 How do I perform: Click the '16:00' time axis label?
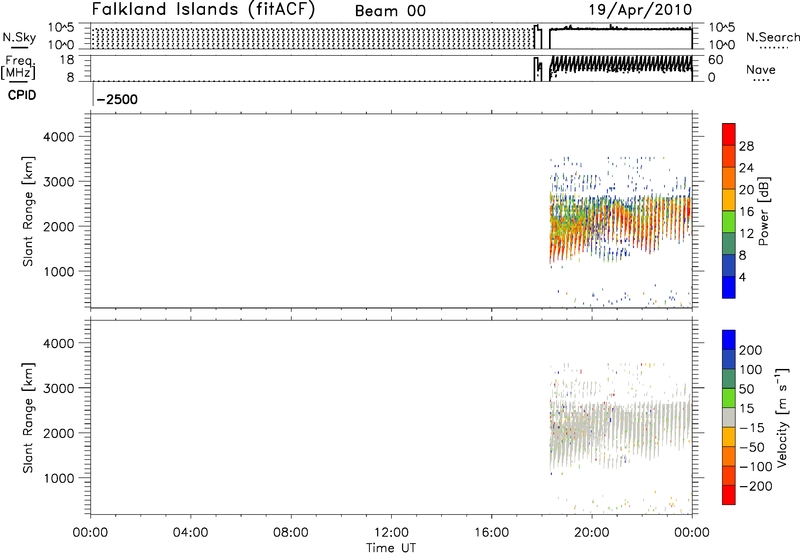click(491, 533)
